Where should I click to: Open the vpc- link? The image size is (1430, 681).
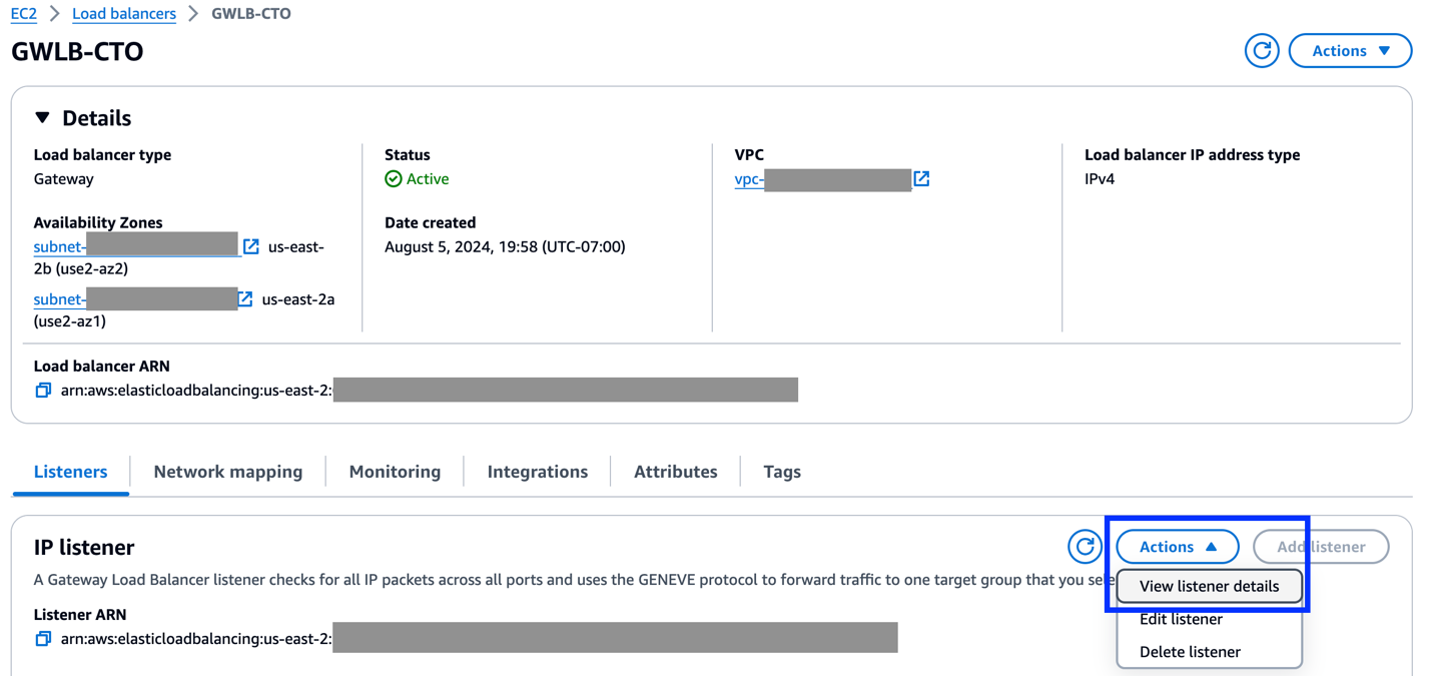(x=823, y=179)
